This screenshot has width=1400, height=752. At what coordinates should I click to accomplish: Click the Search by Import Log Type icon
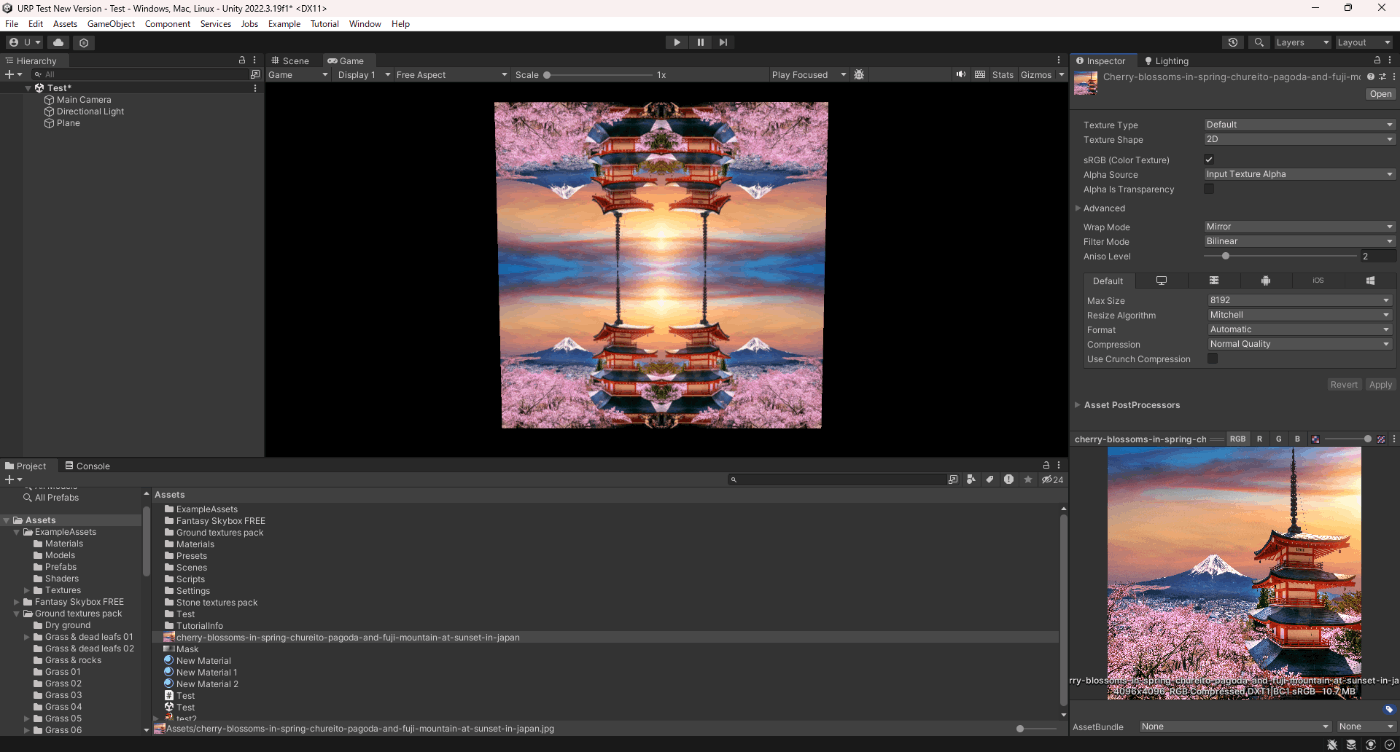point(1008,480)
